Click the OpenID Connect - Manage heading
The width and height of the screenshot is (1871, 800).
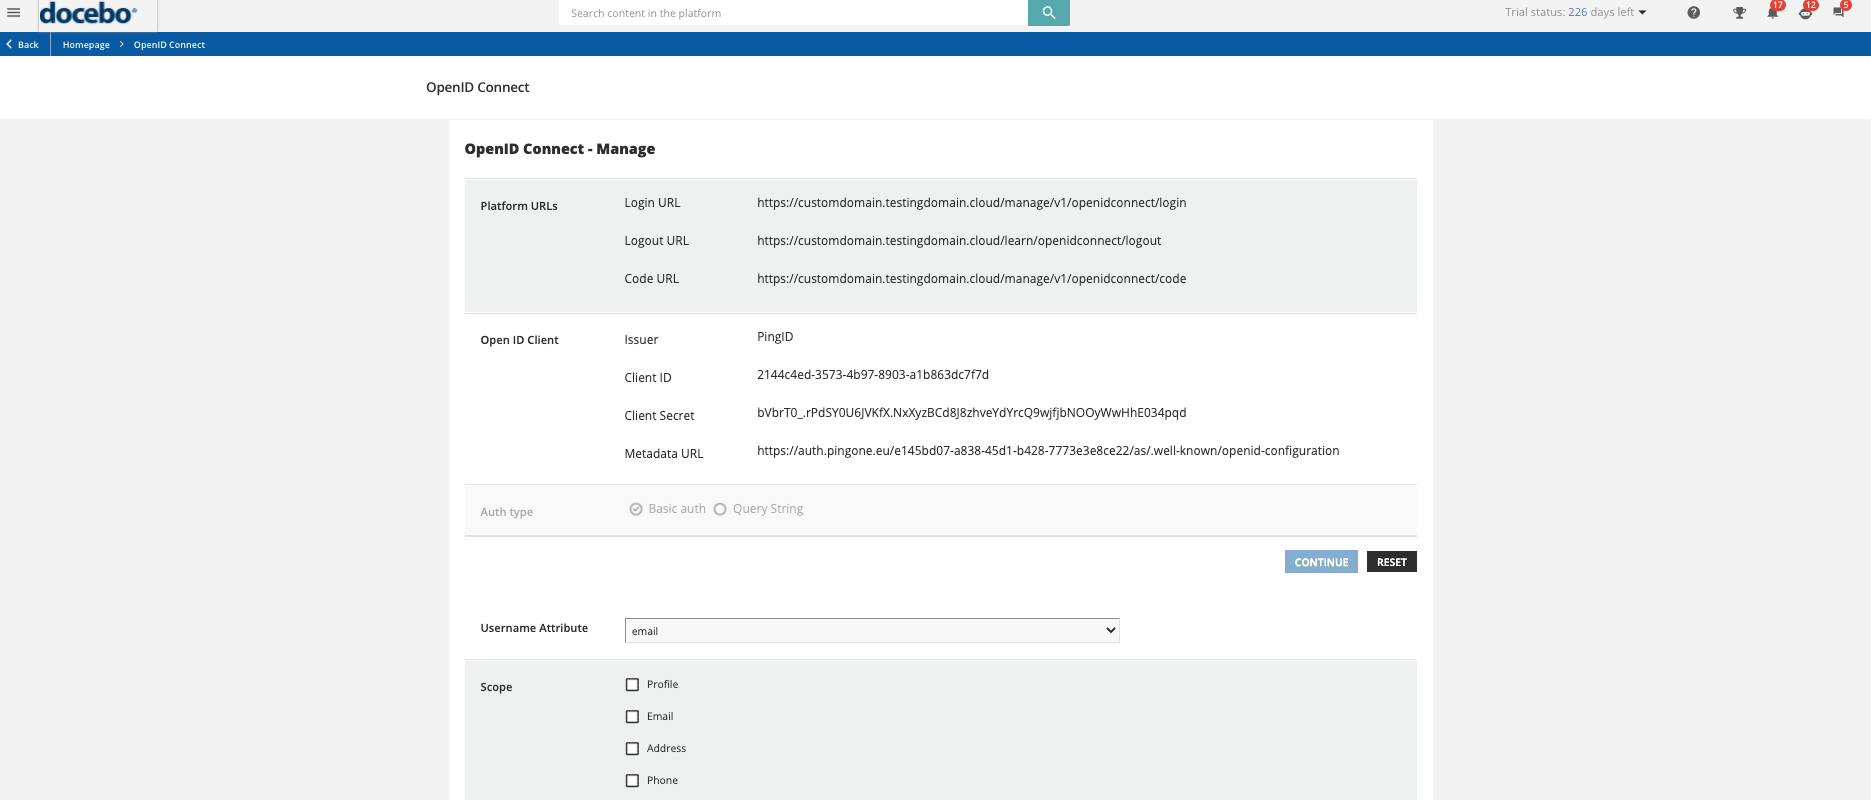560,149
